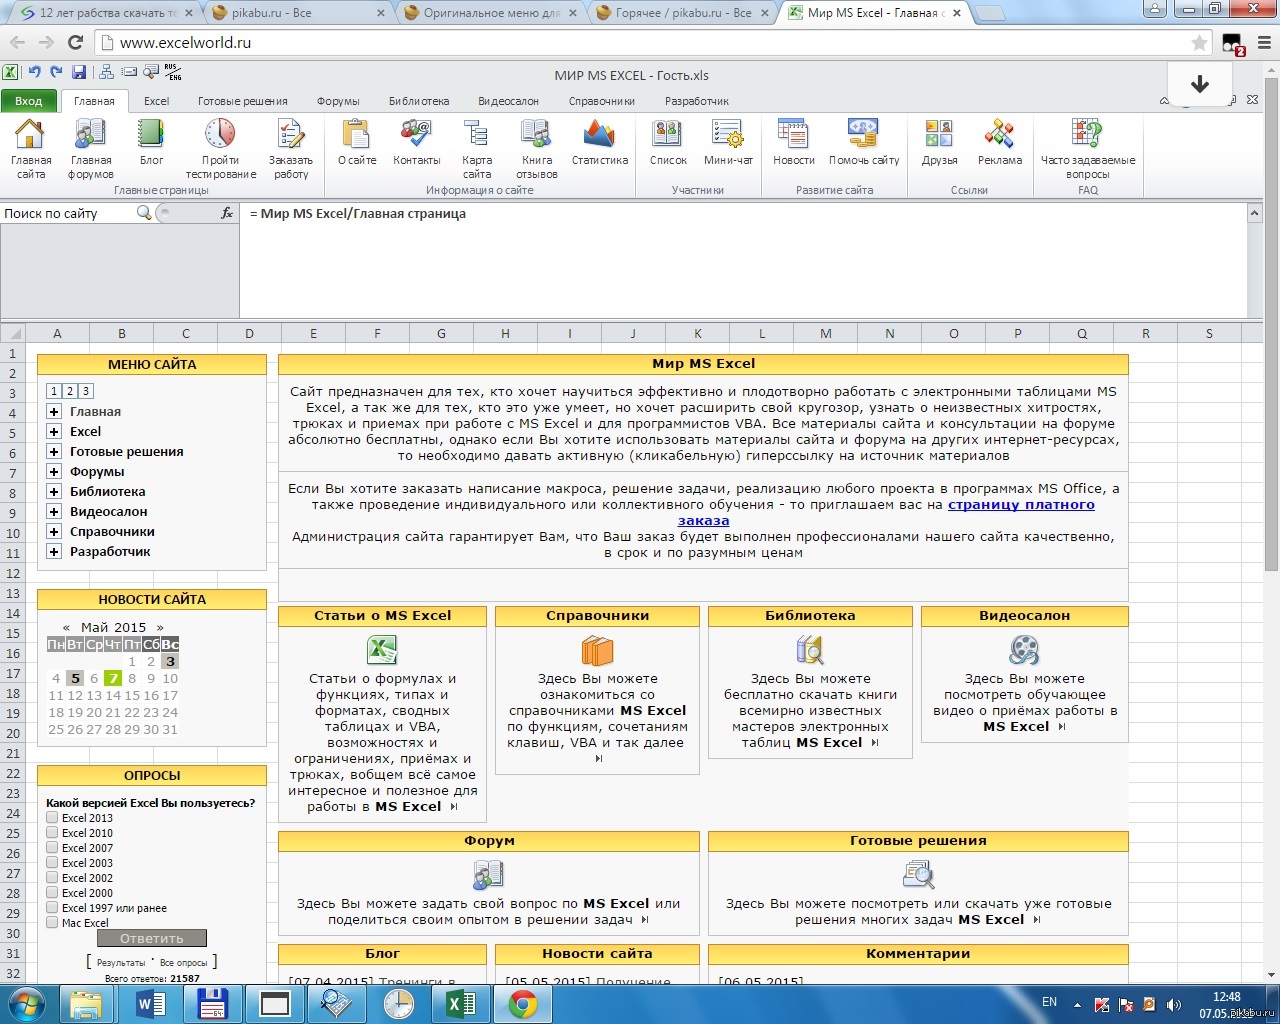
Task: Click the Видеосалон film reel icon
Action: click(1024, 650)
